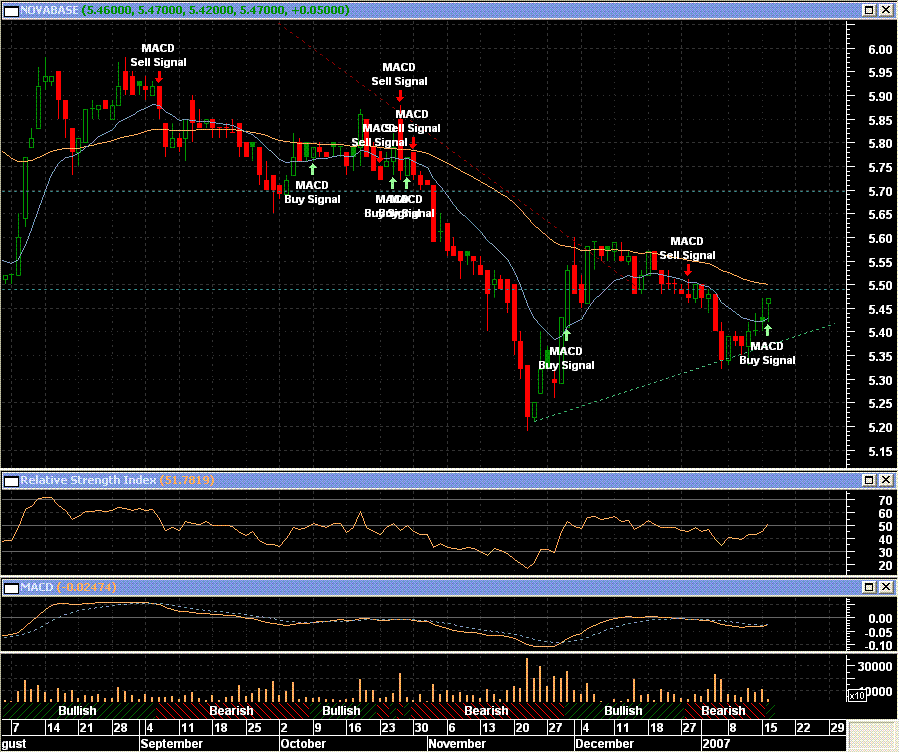
Task: Maximize the Relative Strength Index panel
Action: (870, 481)
